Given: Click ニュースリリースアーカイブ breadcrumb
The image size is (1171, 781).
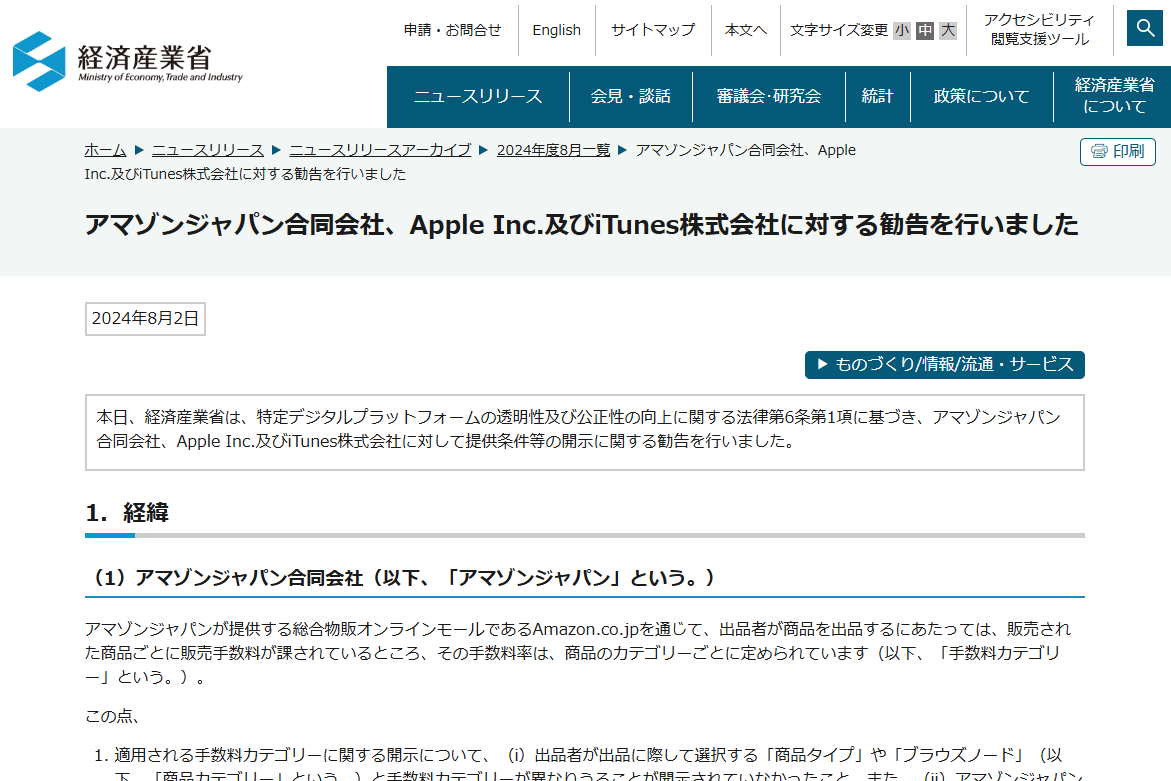Looking at the screenshot, I should (x=380, y=150).
